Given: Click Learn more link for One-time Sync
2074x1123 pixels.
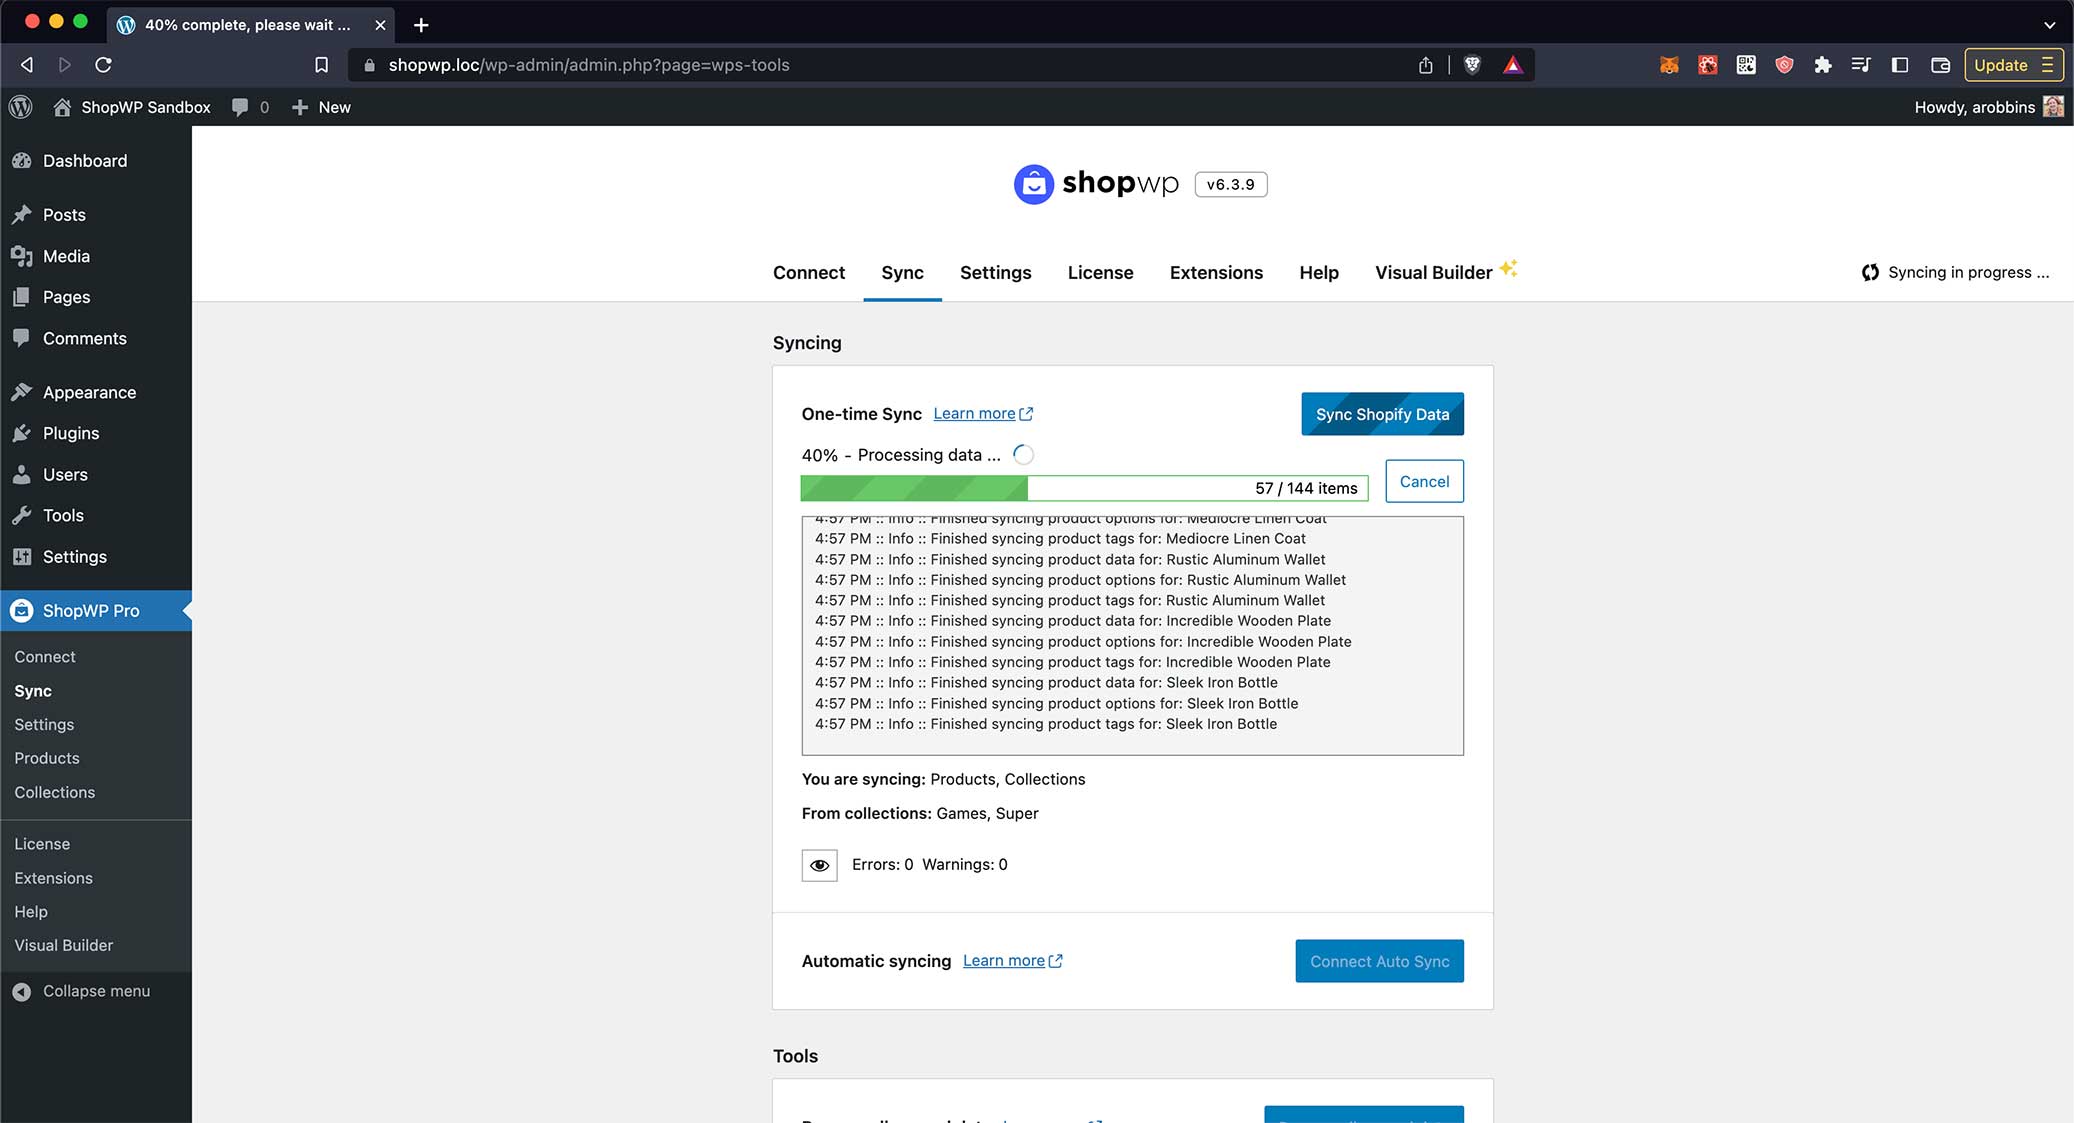Looking at the screenshot, I should [983, 412].
